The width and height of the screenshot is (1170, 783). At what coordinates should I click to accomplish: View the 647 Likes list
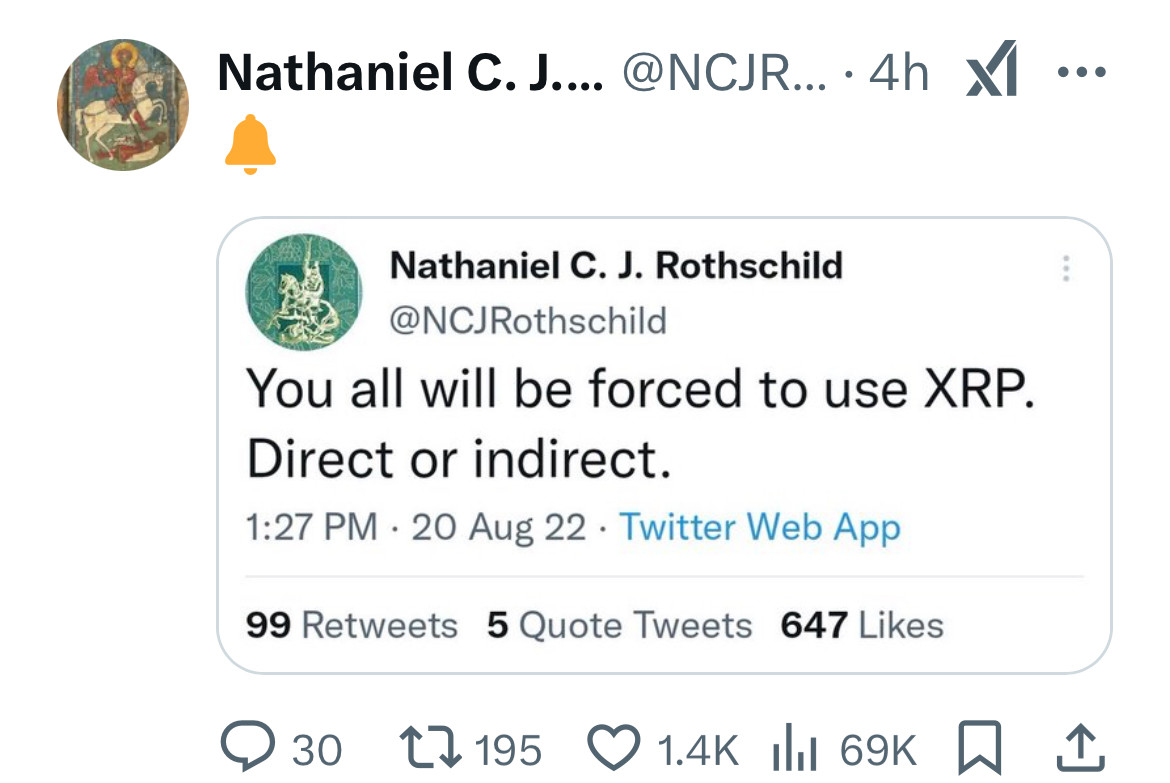[862, 625]
